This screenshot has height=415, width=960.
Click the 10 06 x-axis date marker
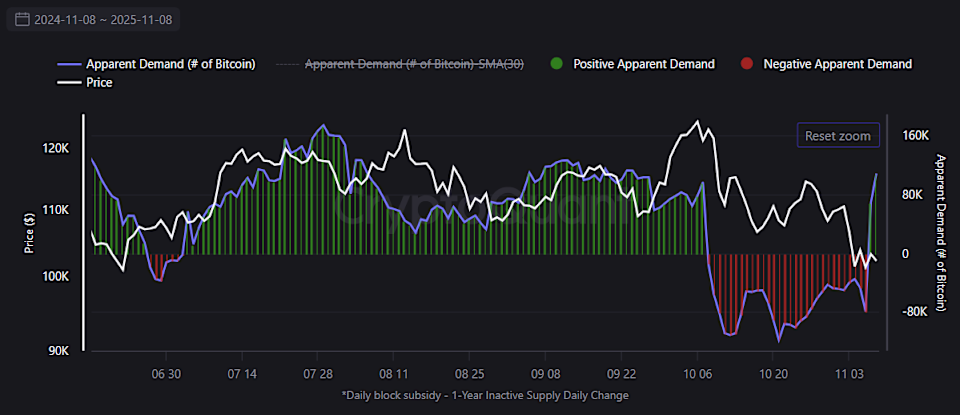pyautogui.click(x=697, y=373)
